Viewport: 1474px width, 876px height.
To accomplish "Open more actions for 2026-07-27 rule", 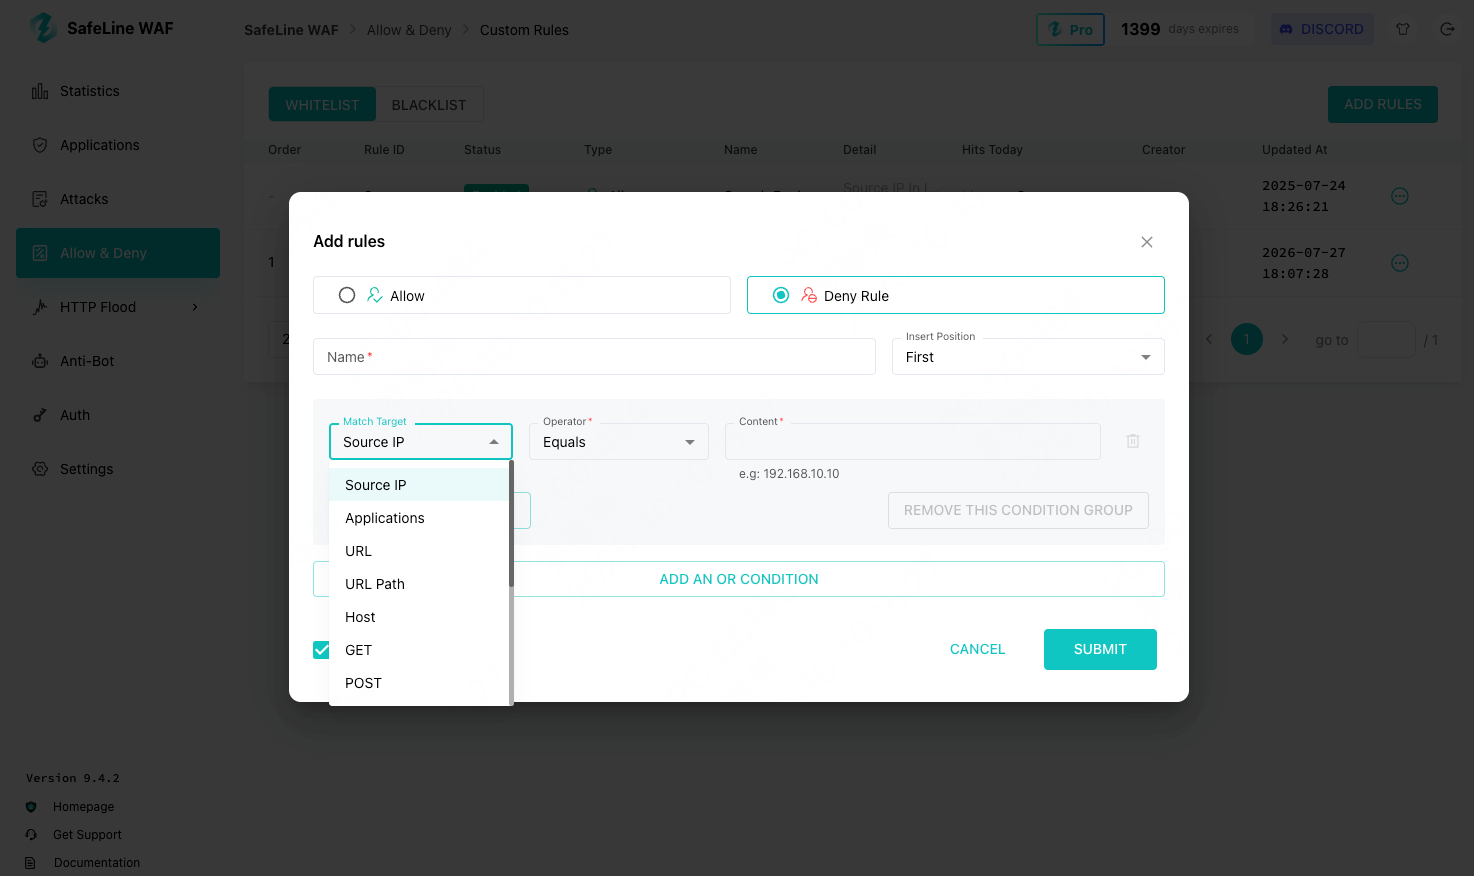I will click(1400, 263).
